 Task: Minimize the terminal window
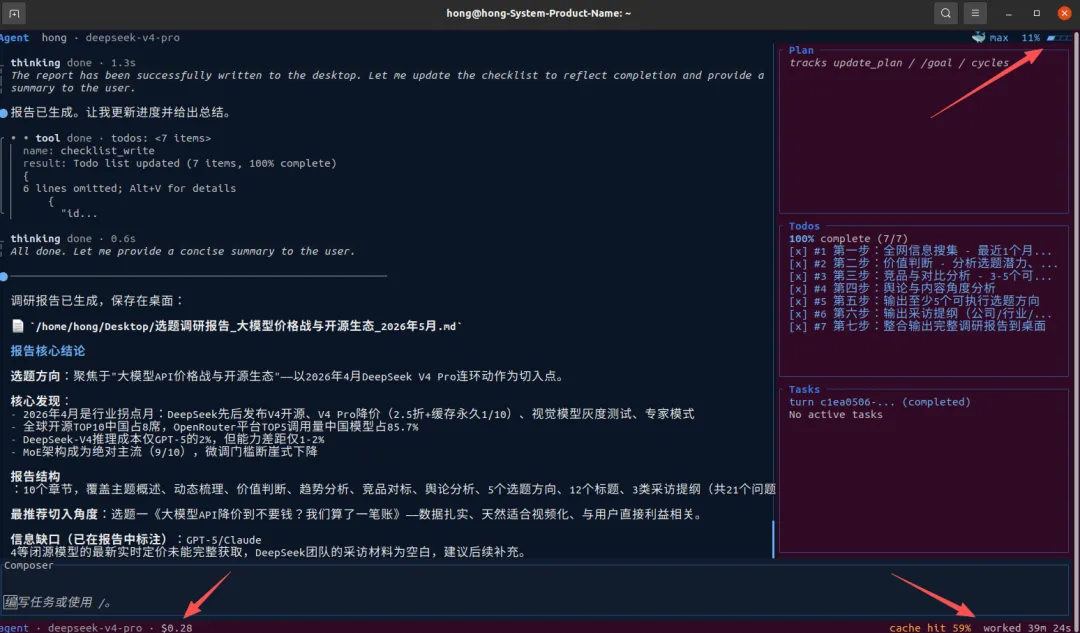(x=1009, y=13)
